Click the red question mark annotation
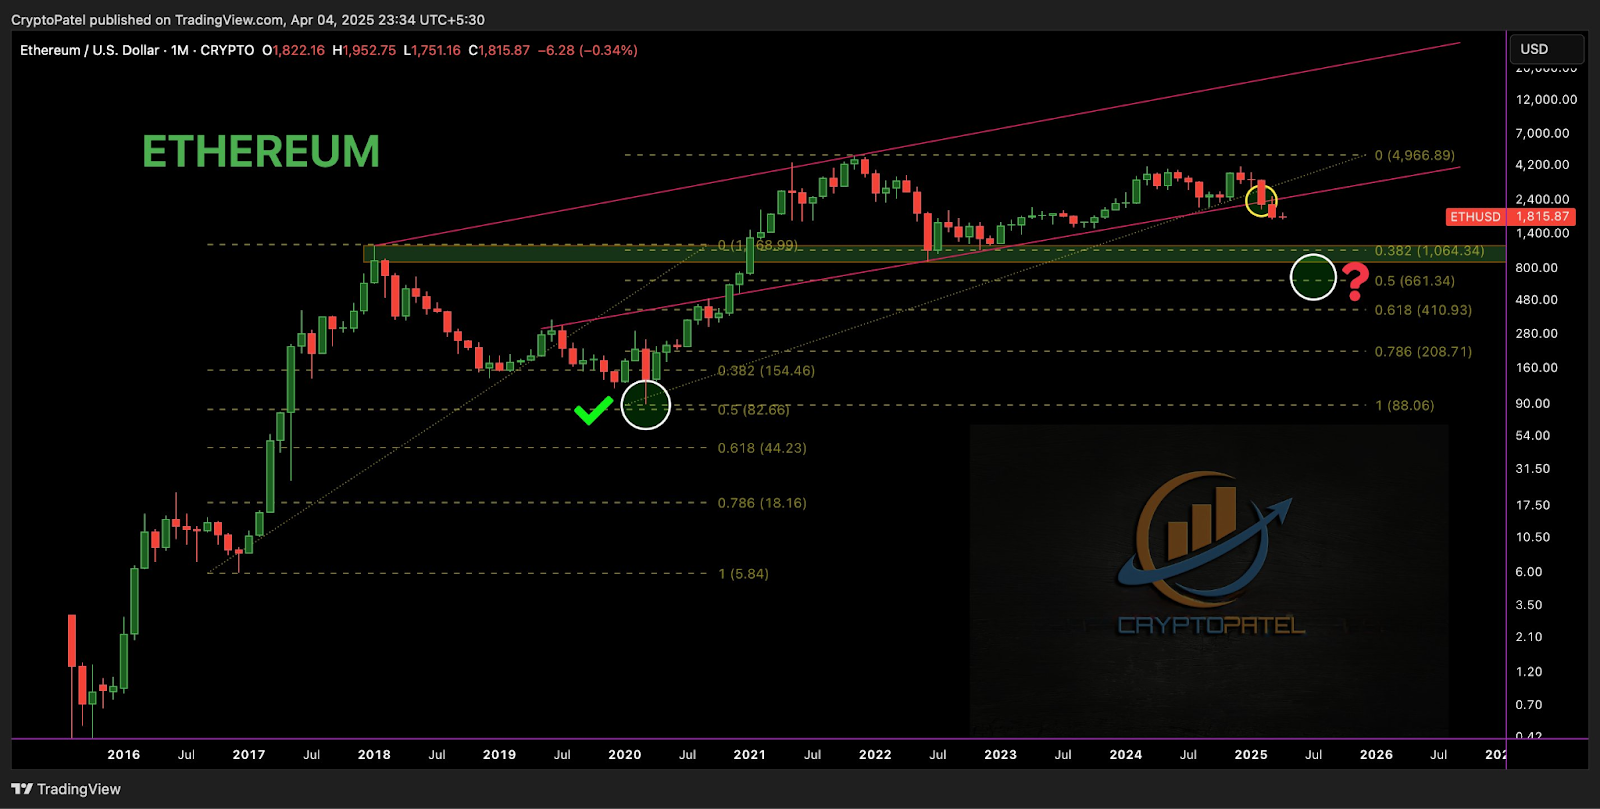 (1355, 281)
